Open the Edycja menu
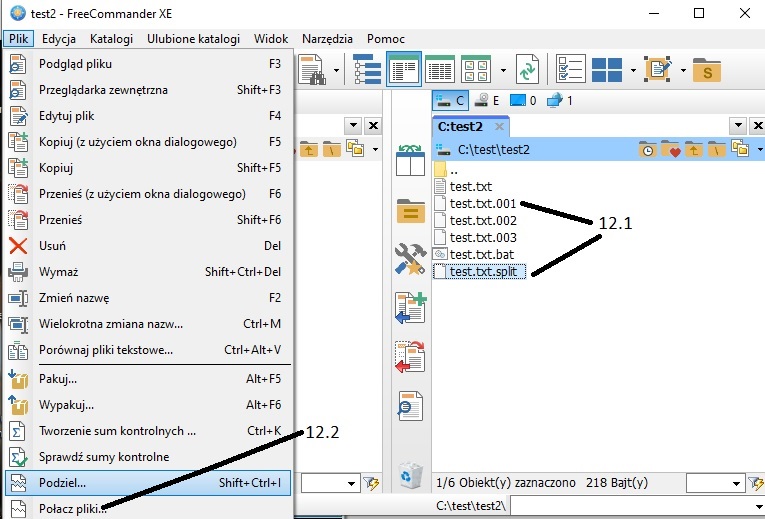 (59, 39)
